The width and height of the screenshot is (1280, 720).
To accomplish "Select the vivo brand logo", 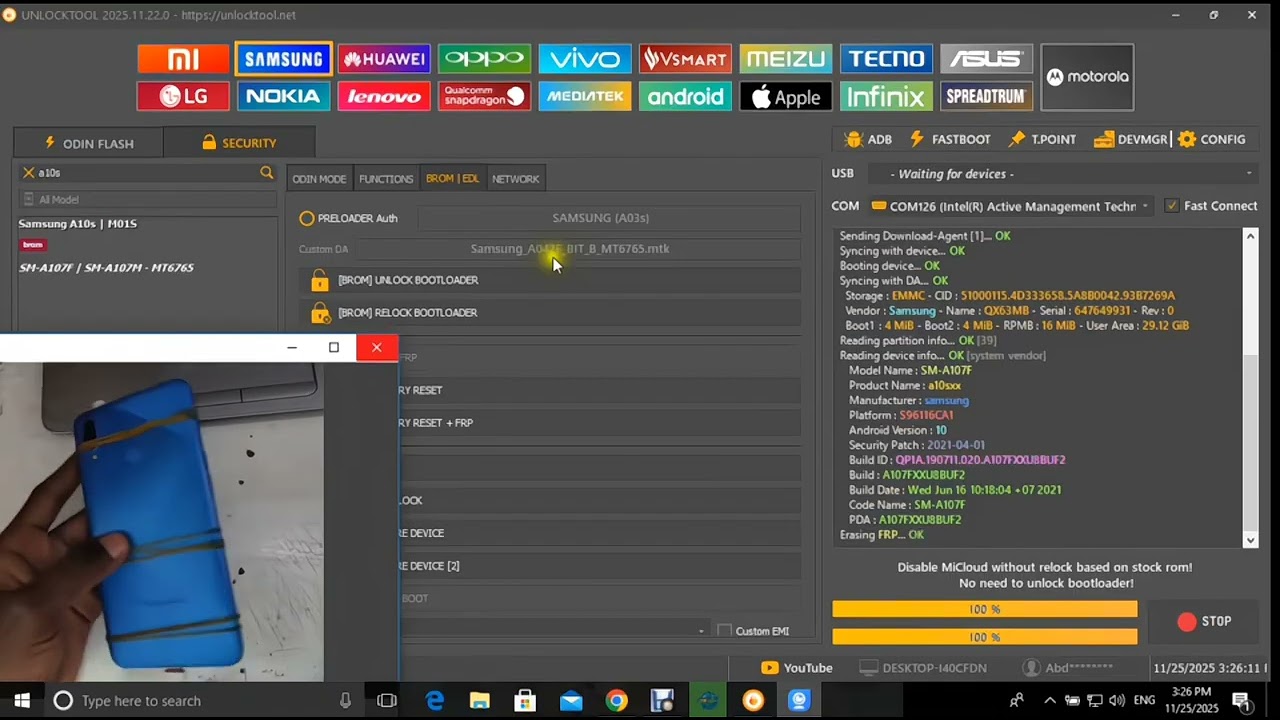I will coord(585,59).
